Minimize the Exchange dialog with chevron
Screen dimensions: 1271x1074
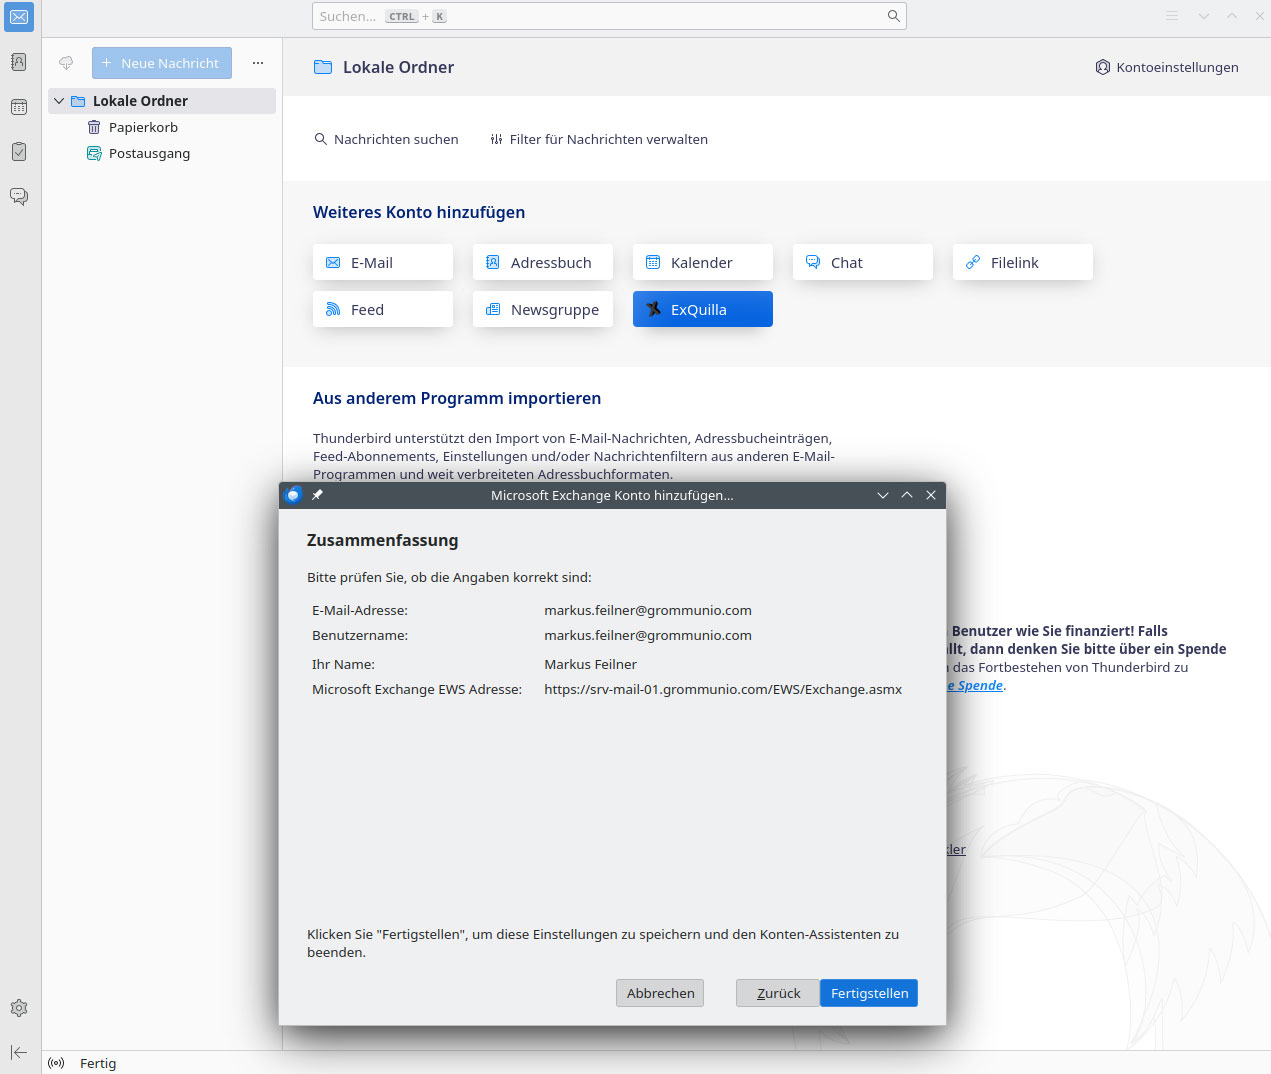(883, 495)
